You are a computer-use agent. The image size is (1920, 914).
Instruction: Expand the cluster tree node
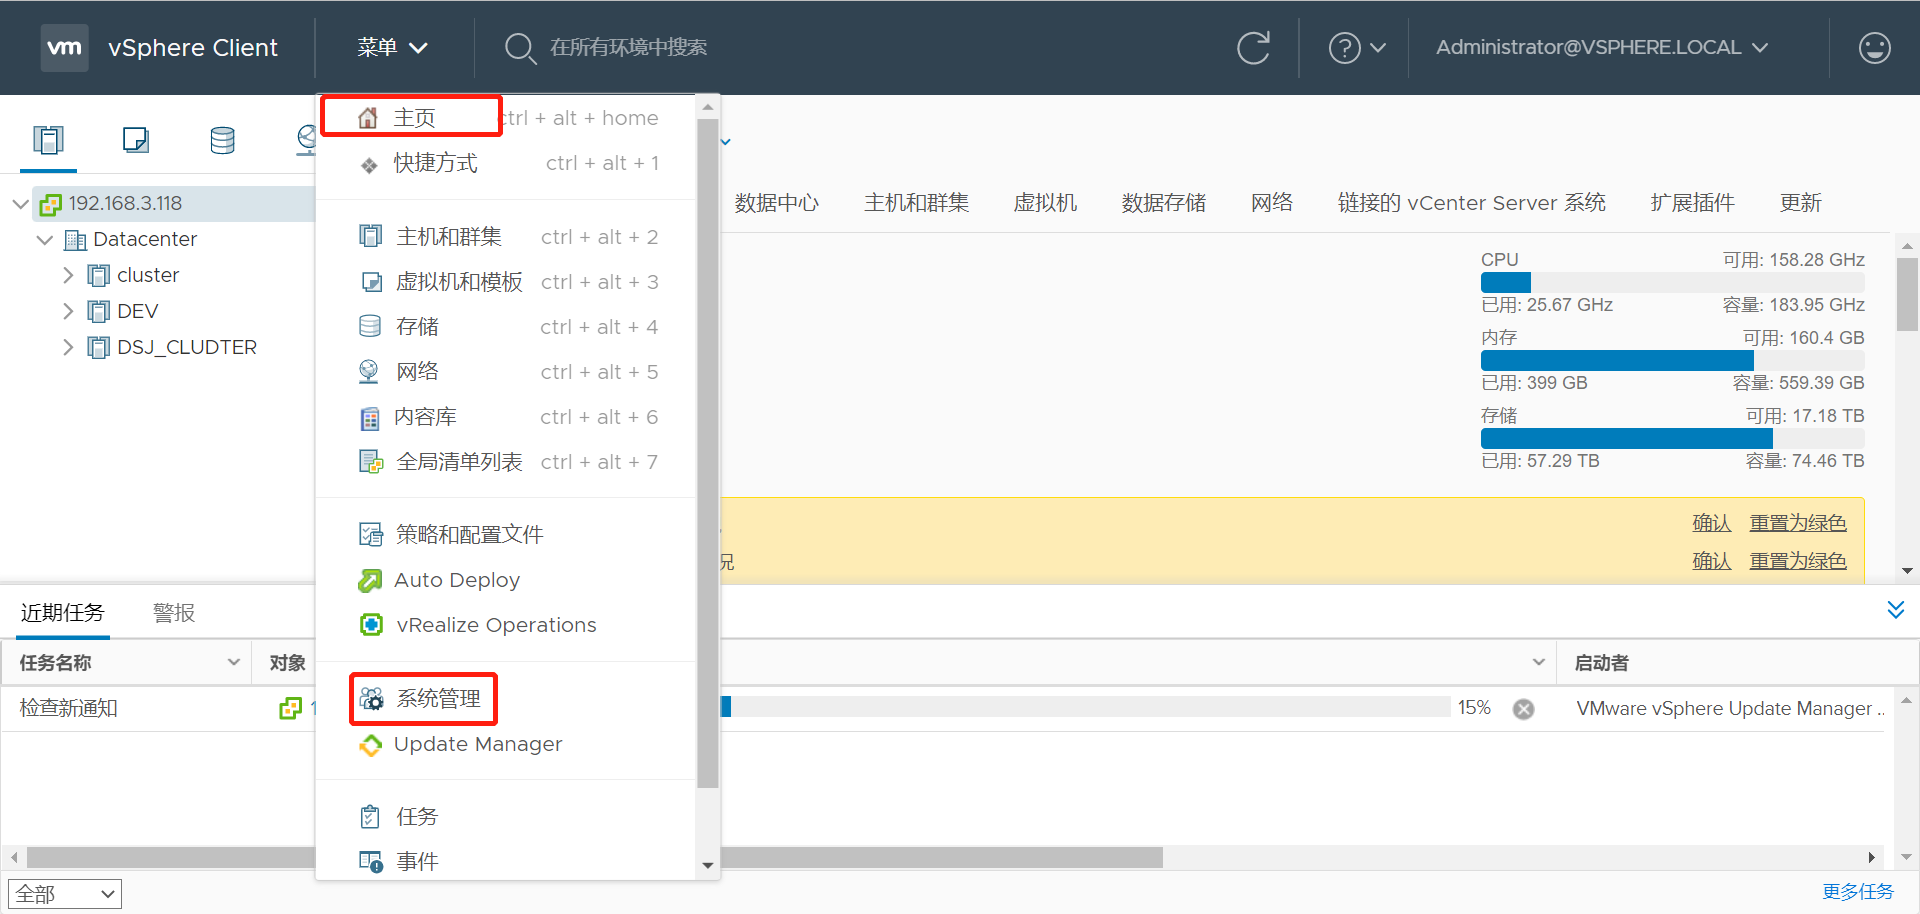click(68, 275)
